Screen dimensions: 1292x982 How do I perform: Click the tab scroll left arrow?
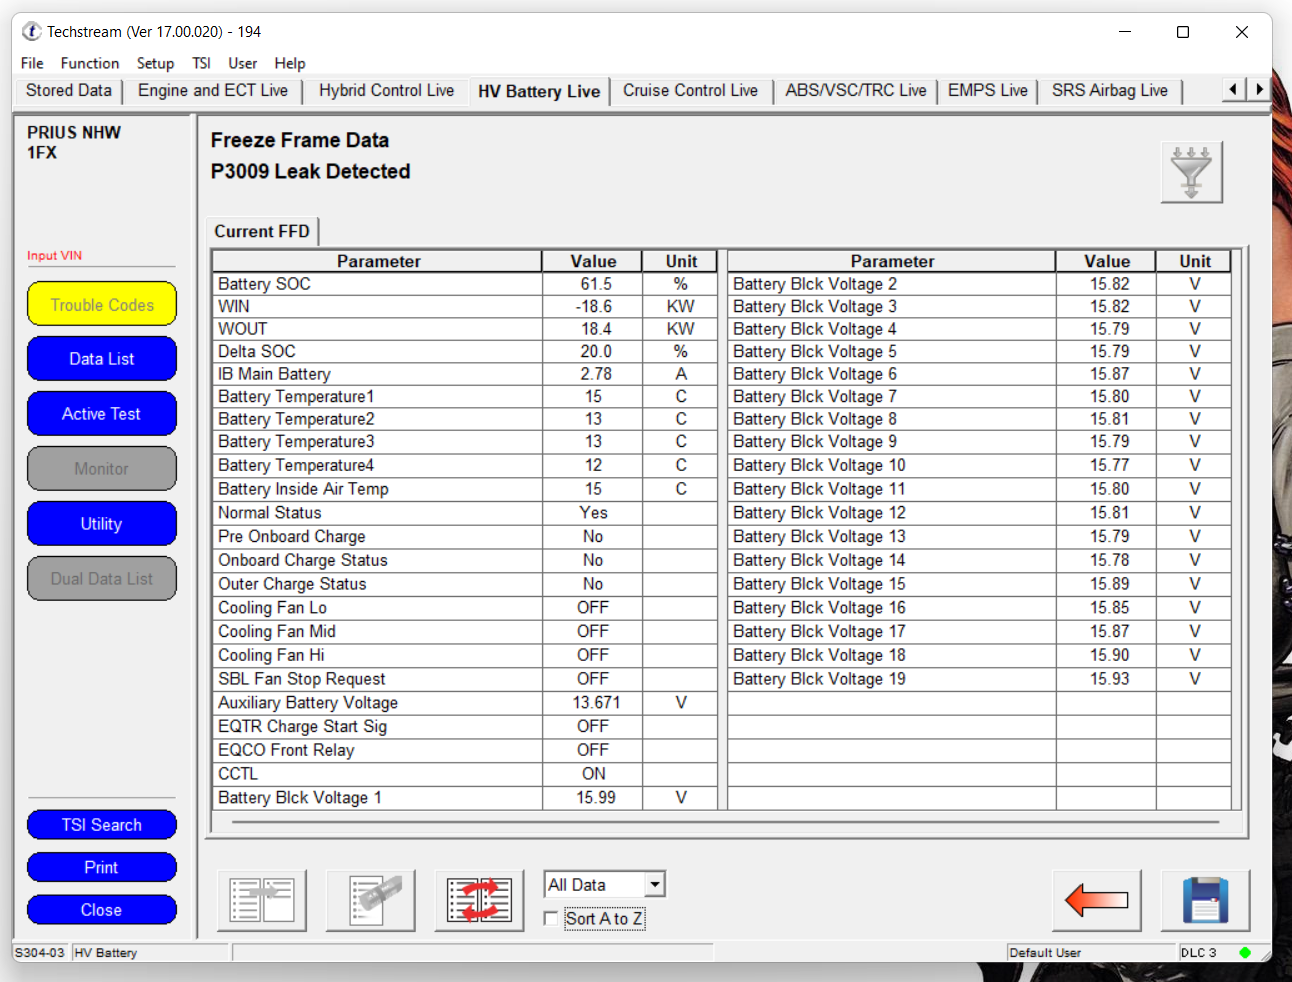1233,89
